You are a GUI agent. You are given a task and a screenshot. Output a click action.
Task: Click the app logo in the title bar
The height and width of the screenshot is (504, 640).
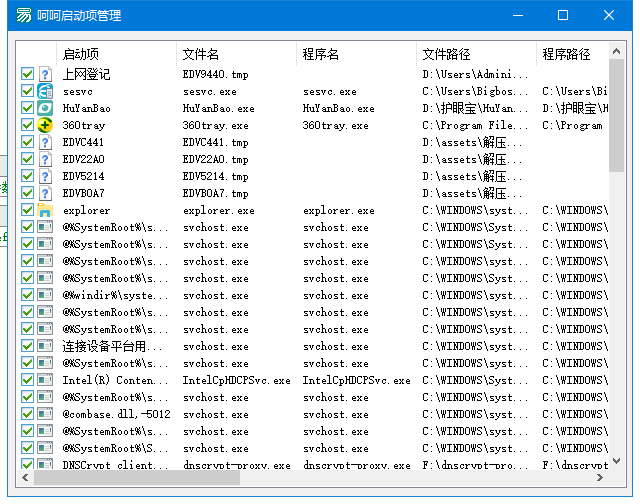point(24,16)
